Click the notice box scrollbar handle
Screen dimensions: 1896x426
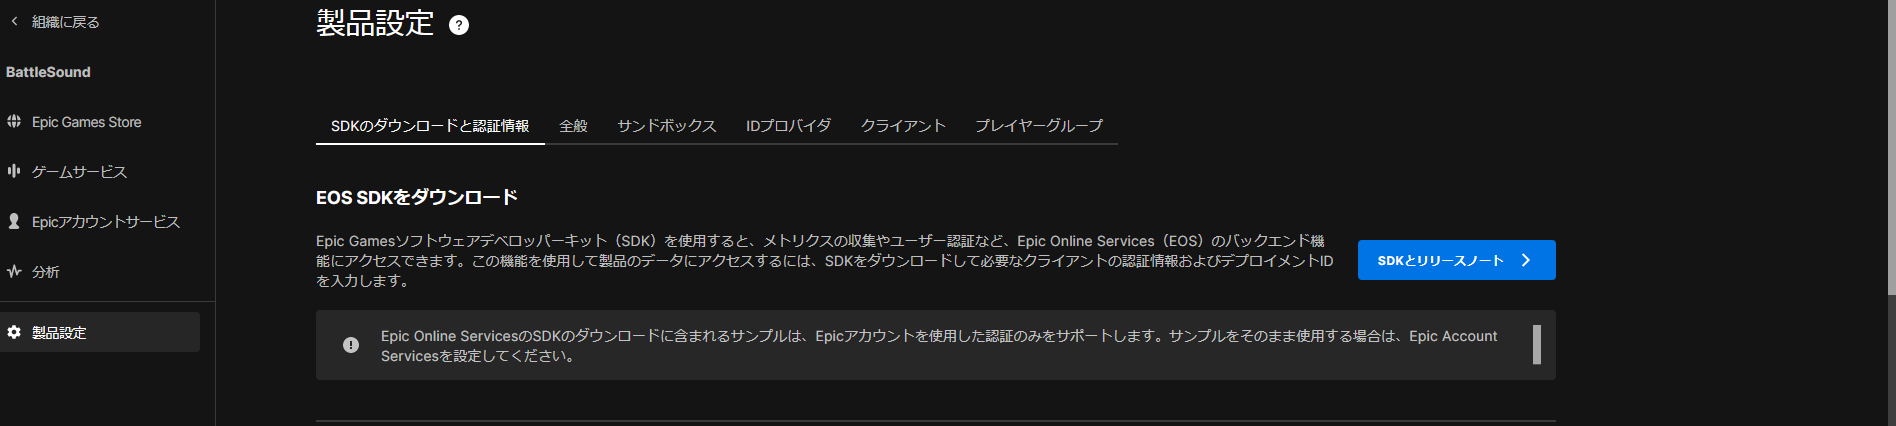[x=1537, y=345]
